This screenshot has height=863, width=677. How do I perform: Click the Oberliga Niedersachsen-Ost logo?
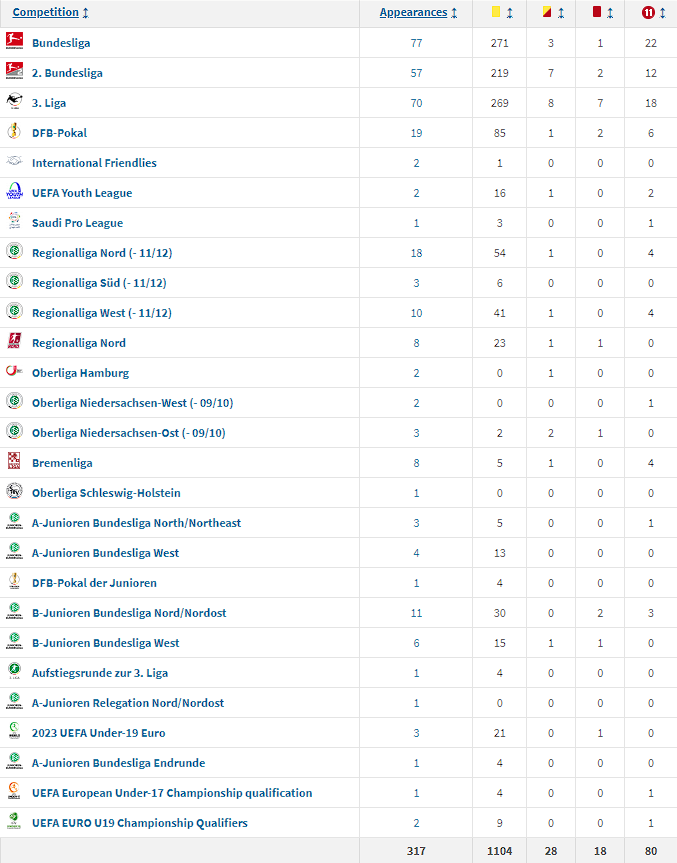click(x=14, y=432)
